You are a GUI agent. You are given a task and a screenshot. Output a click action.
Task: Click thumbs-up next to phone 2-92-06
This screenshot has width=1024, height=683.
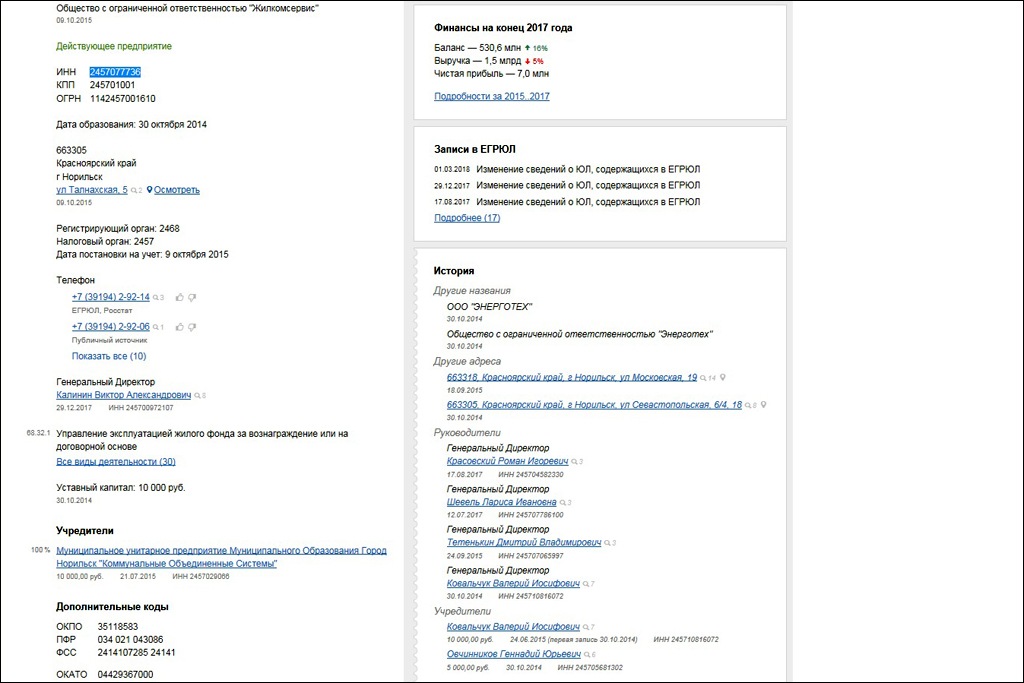180,327
